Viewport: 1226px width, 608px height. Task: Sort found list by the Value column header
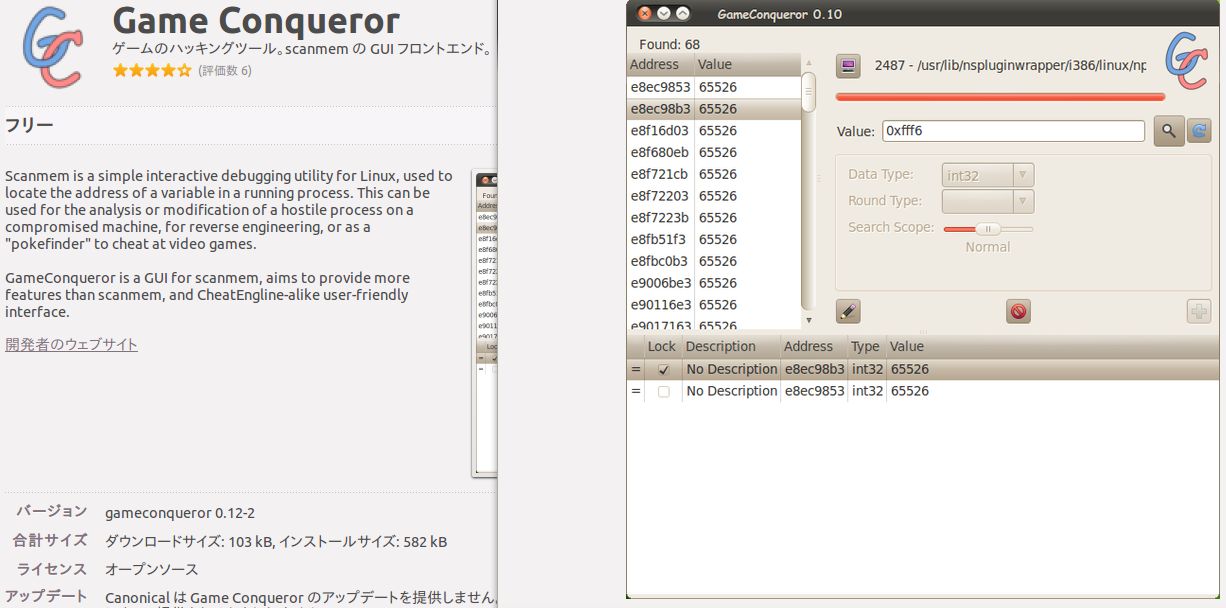tap(747, 65)
